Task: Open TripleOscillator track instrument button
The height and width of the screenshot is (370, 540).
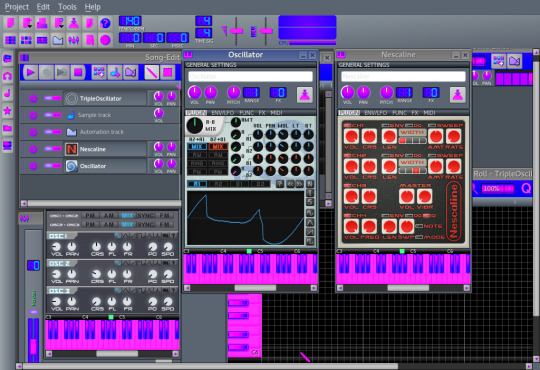Action: [105, 99]
